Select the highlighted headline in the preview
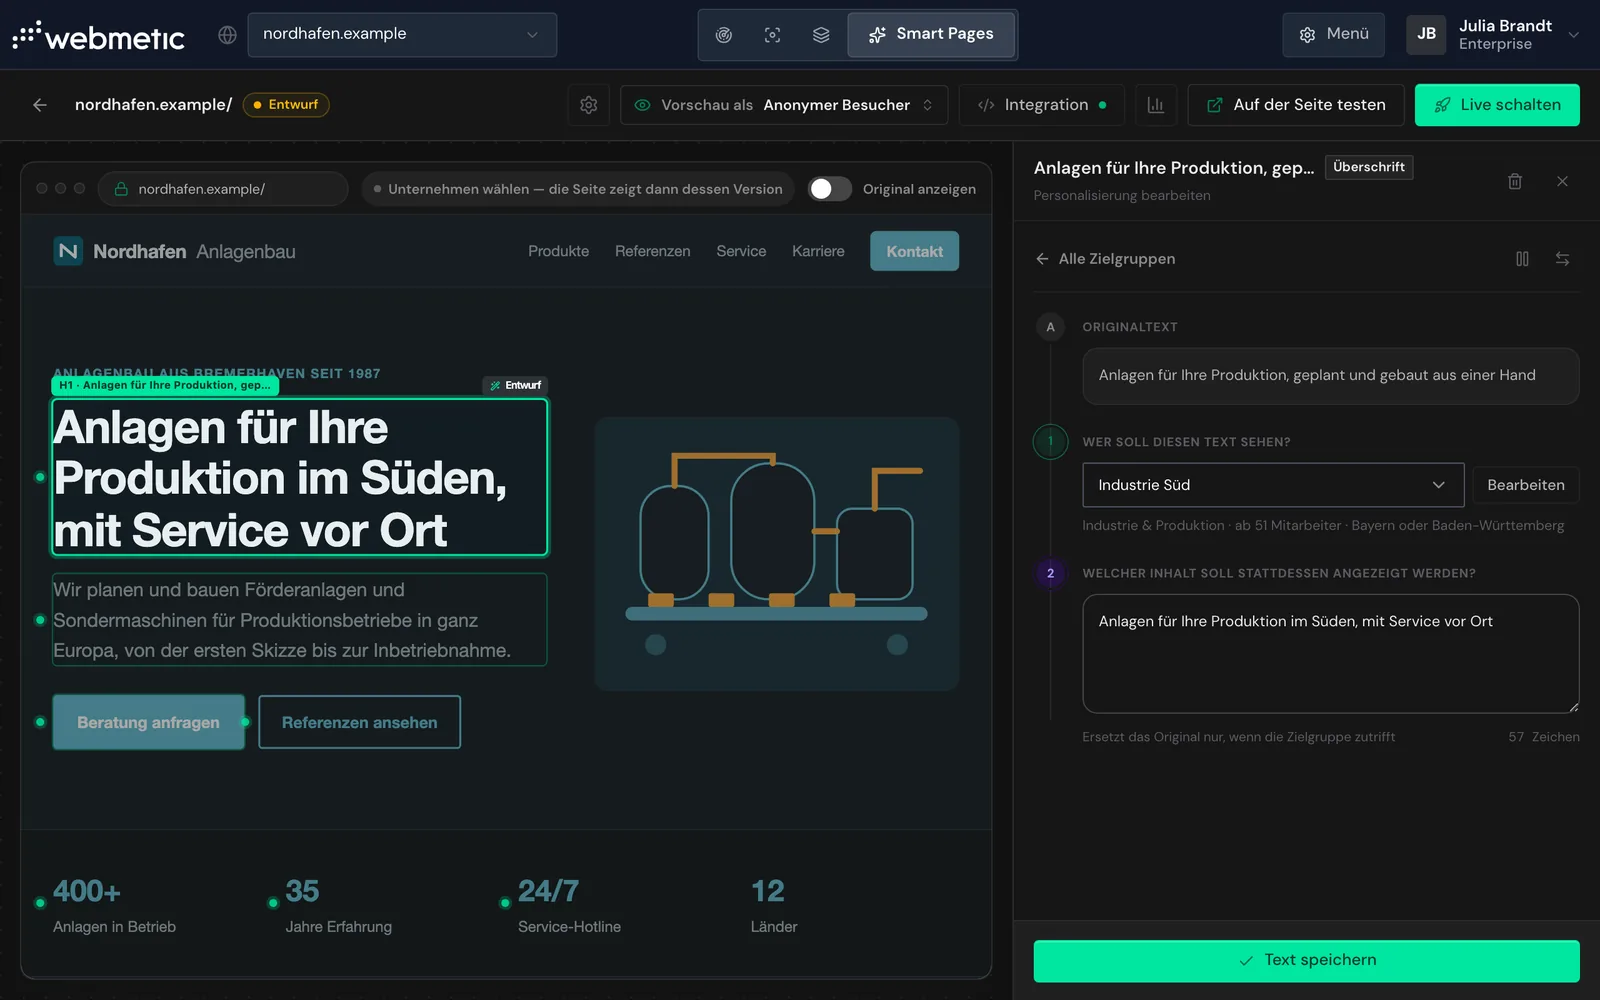Screen dimensions: 1600x1000 [x=300, y=478]
